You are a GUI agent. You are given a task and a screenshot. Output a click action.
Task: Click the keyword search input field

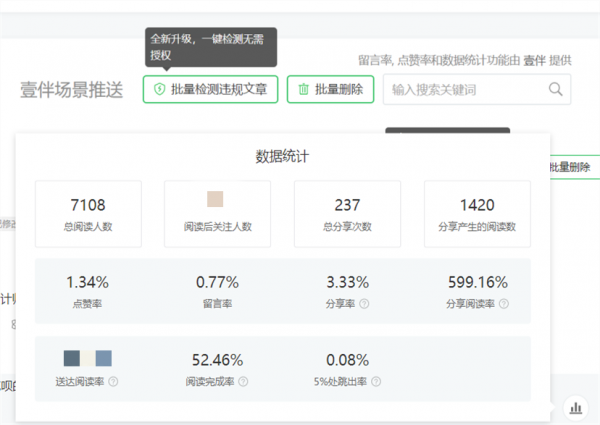click(477, 90)
